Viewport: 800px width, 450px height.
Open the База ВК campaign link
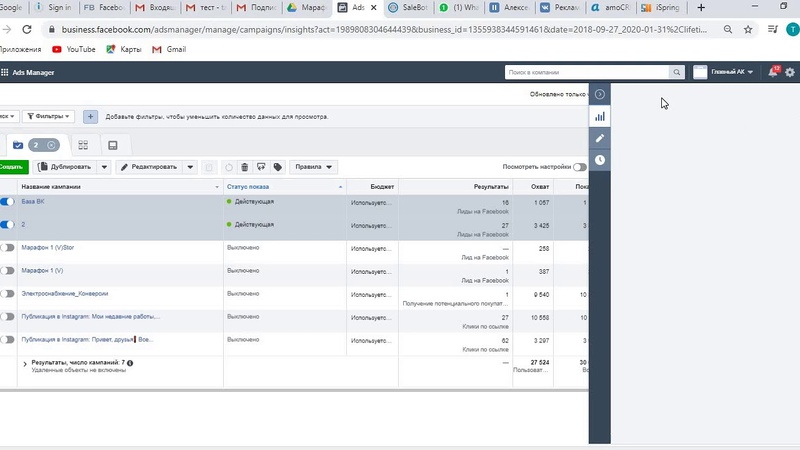[33, 202]
